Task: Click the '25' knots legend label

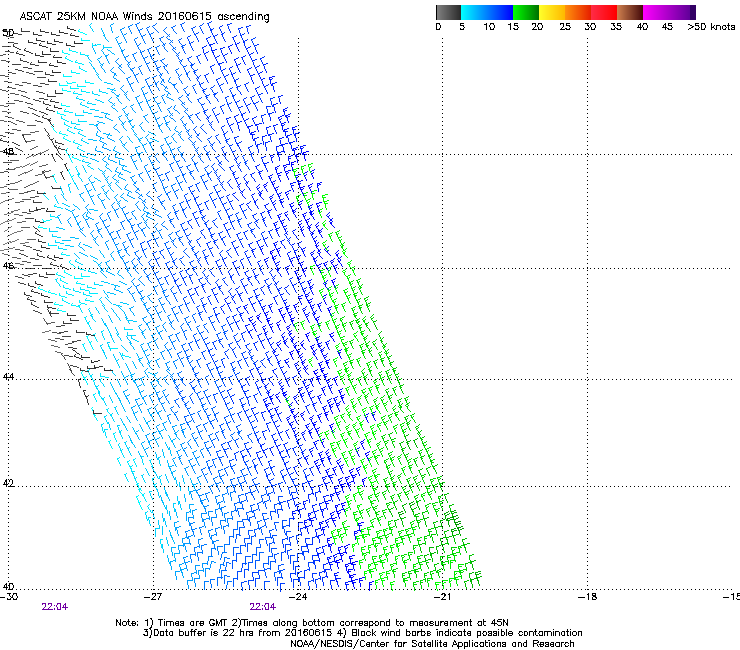Action: point(565,27)
